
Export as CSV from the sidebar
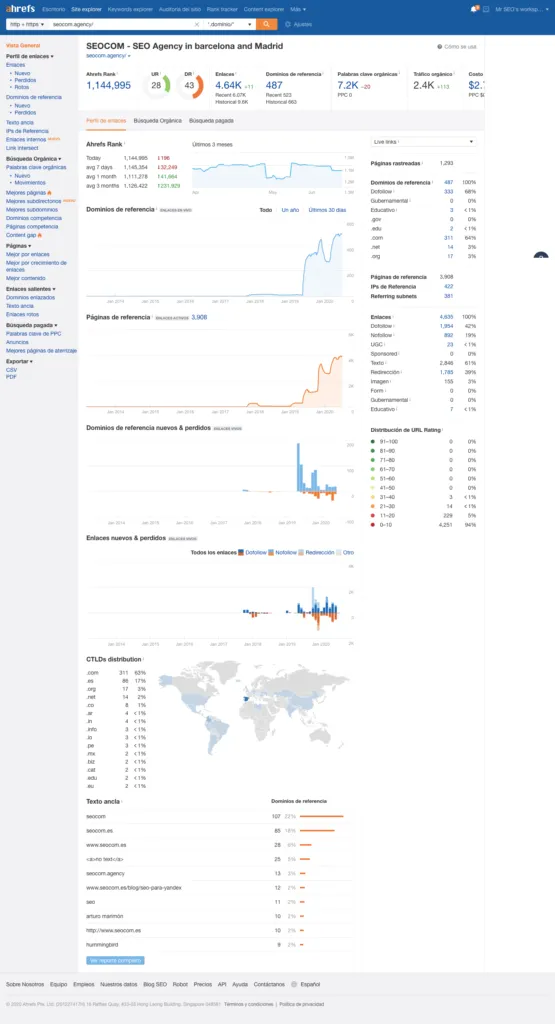(11, 370)
